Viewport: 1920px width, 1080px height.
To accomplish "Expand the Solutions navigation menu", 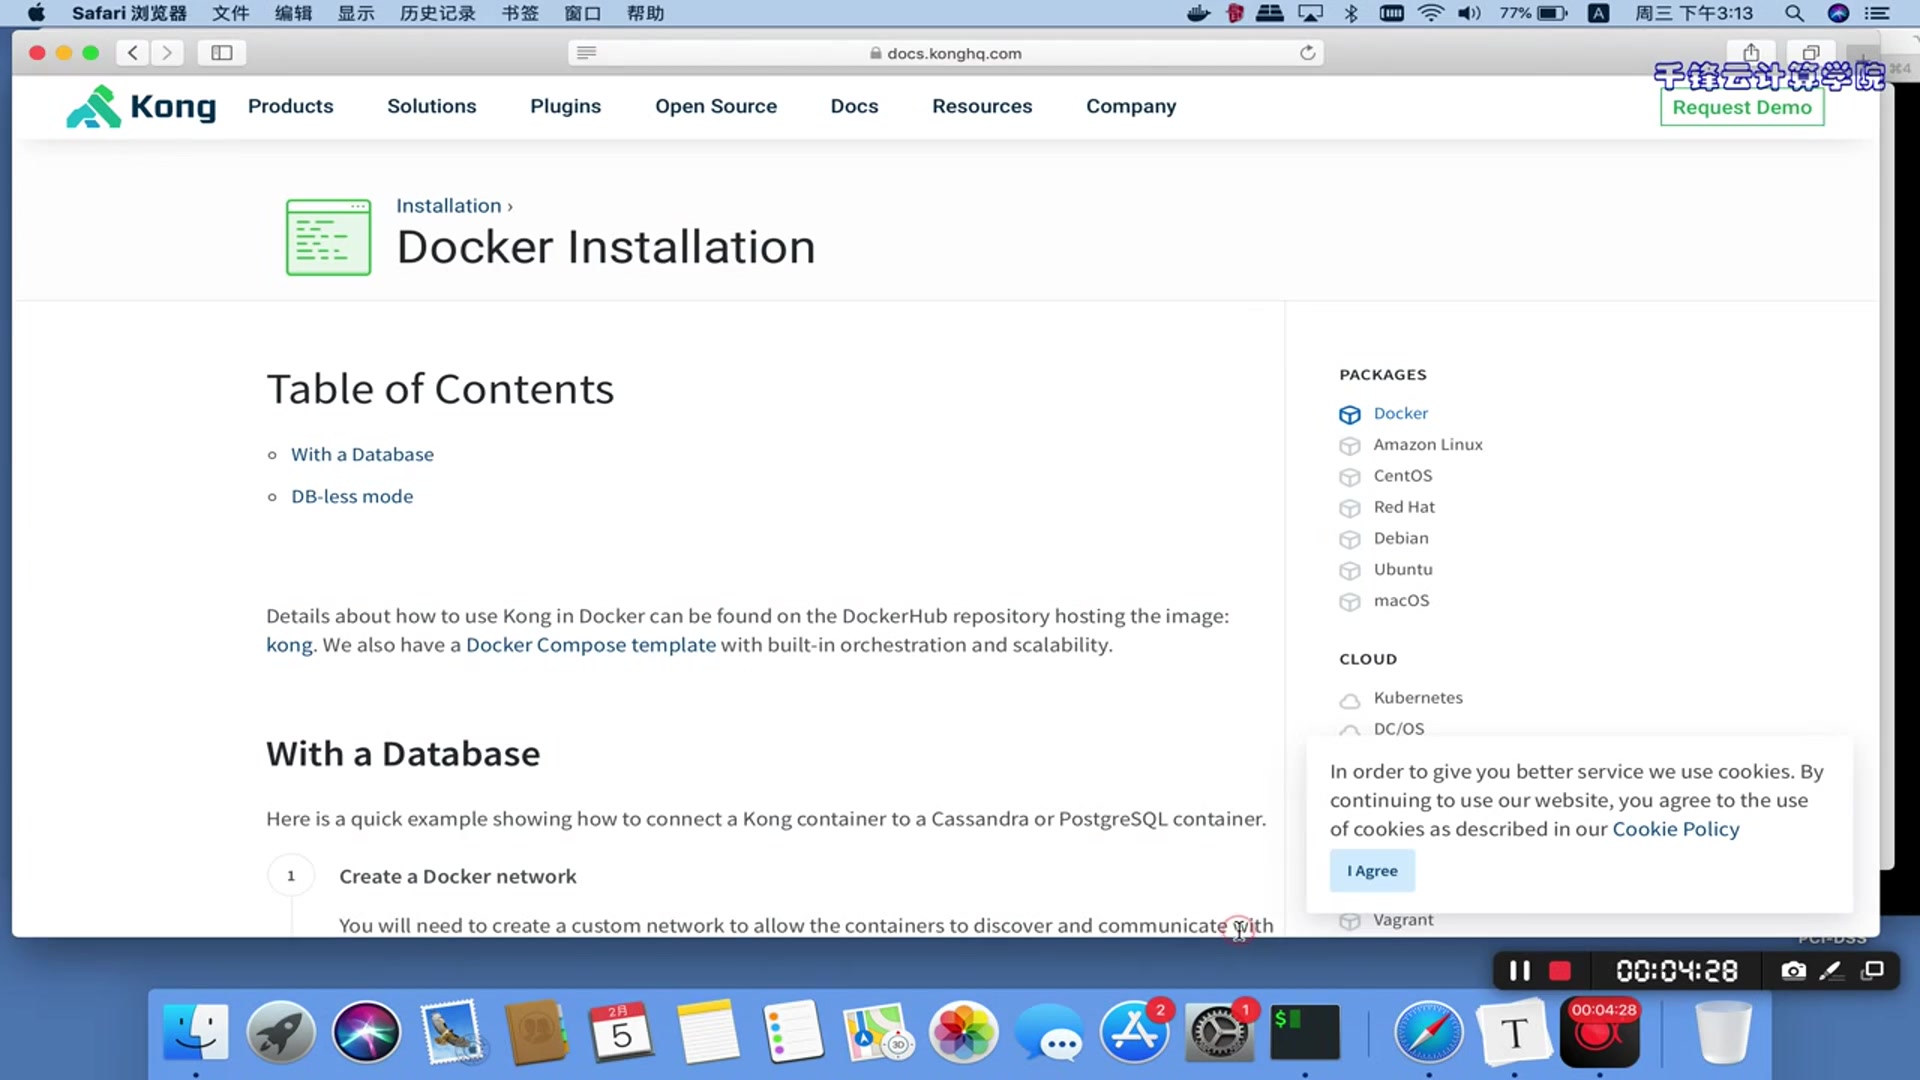I will (x=431, y=106).
